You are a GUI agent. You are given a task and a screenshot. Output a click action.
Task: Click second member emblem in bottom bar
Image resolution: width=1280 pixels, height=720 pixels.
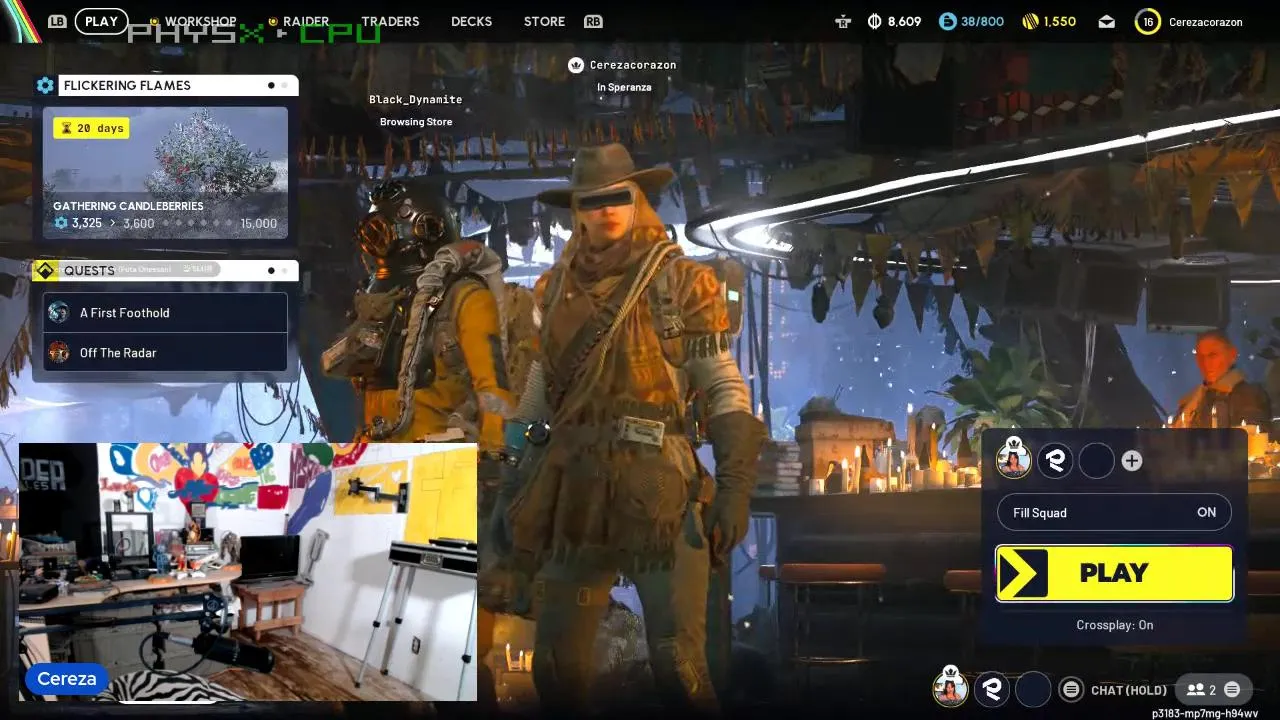coord(992,688)
